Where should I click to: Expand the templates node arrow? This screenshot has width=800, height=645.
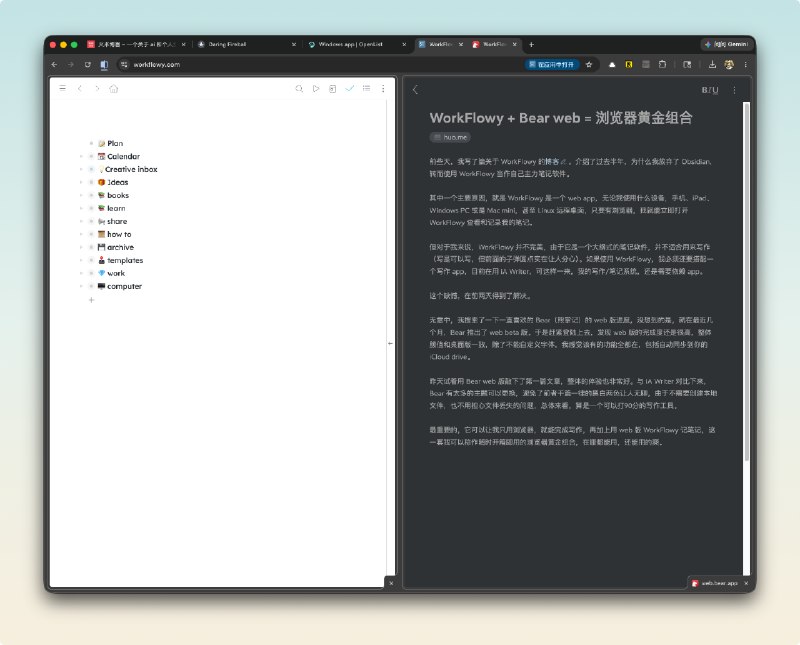[81, 260]
